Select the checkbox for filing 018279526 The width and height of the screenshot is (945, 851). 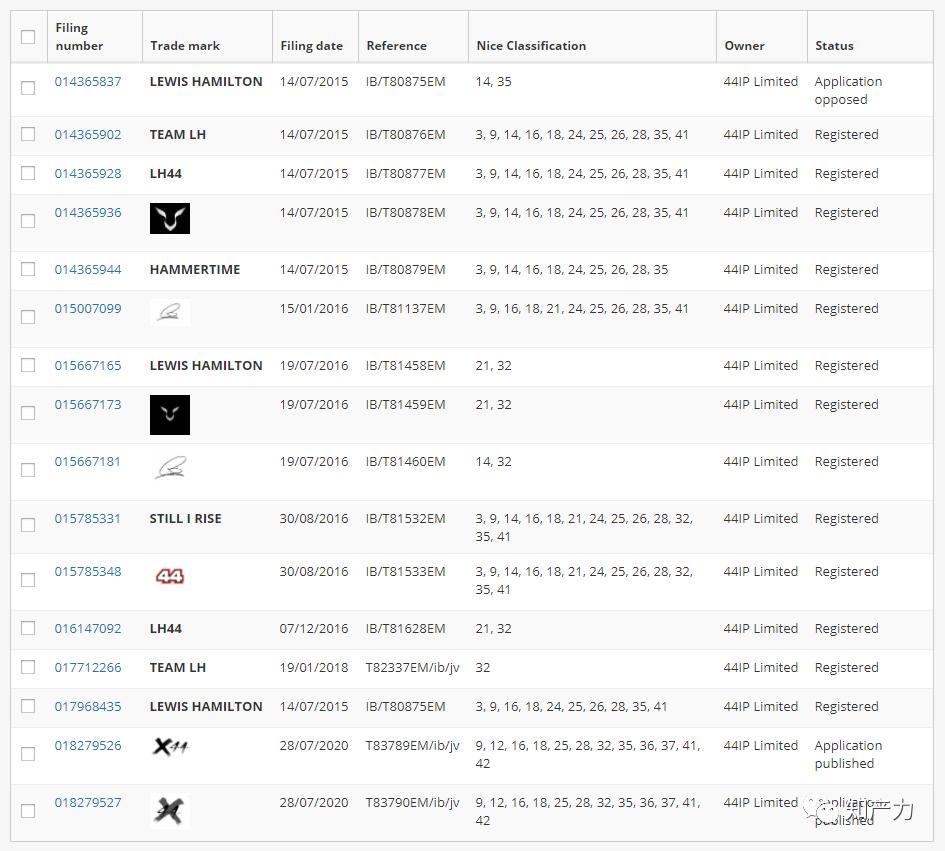[28, 754]
